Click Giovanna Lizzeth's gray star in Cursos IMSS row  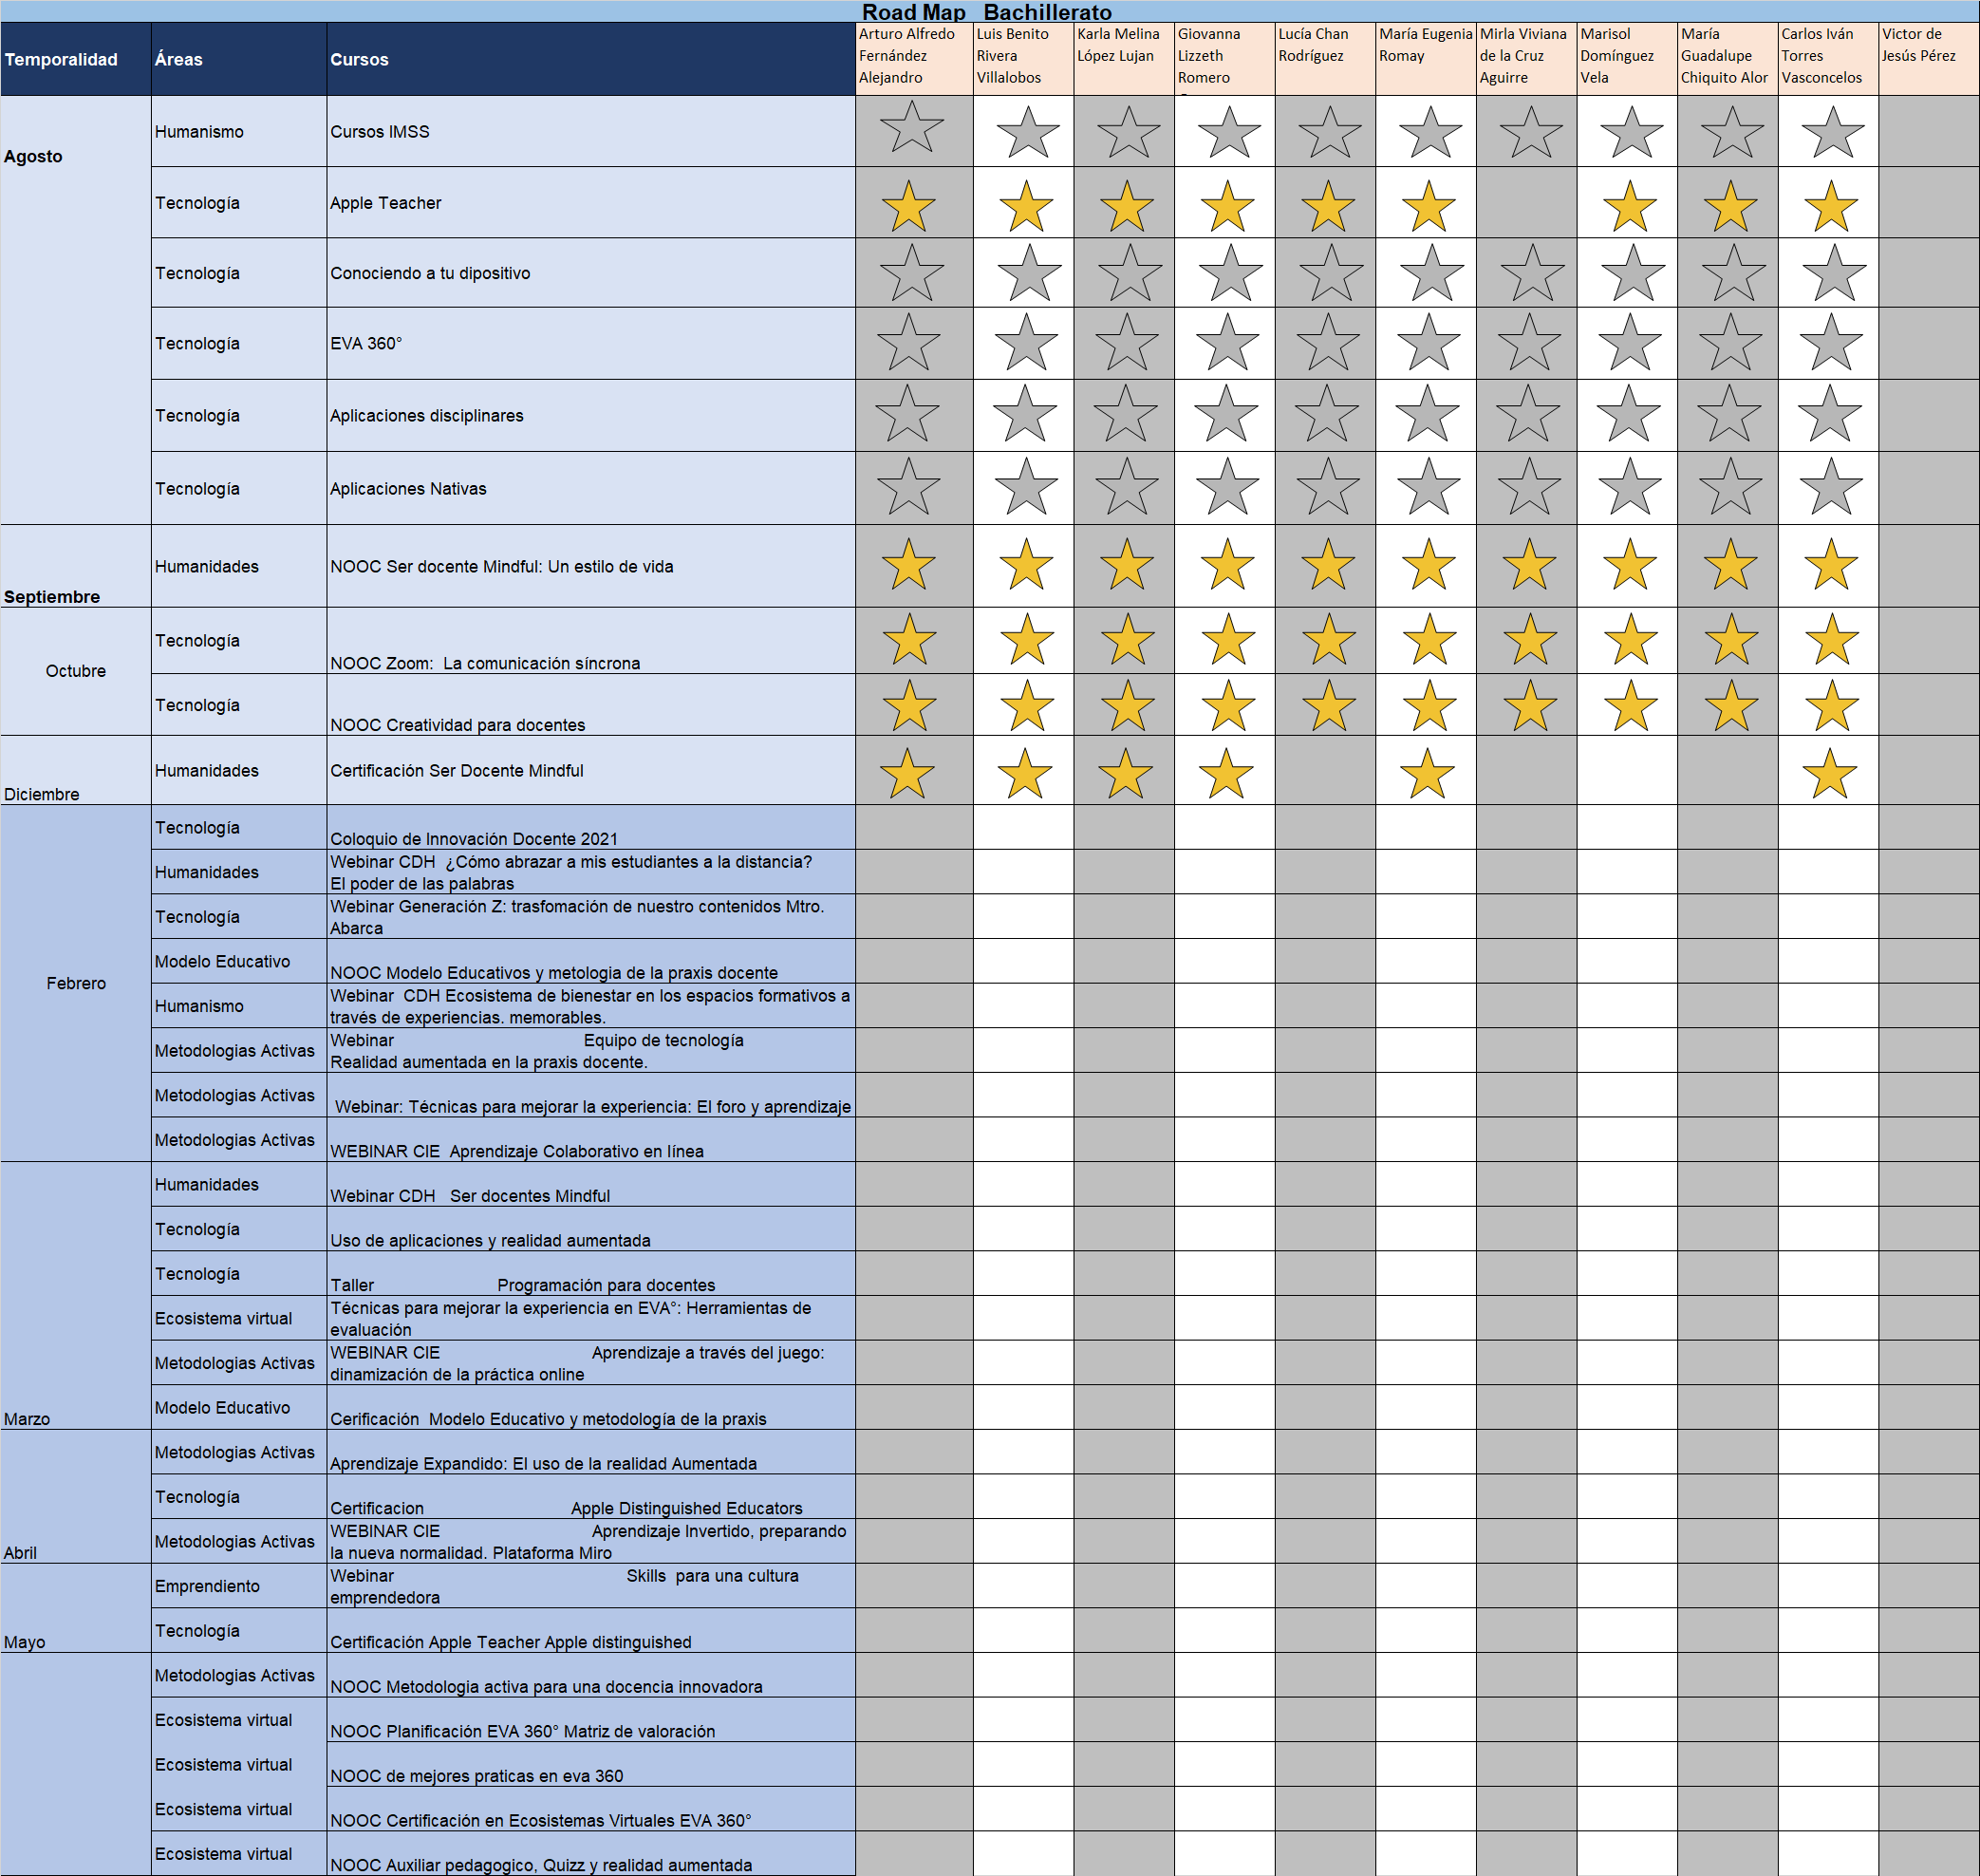1228,132
